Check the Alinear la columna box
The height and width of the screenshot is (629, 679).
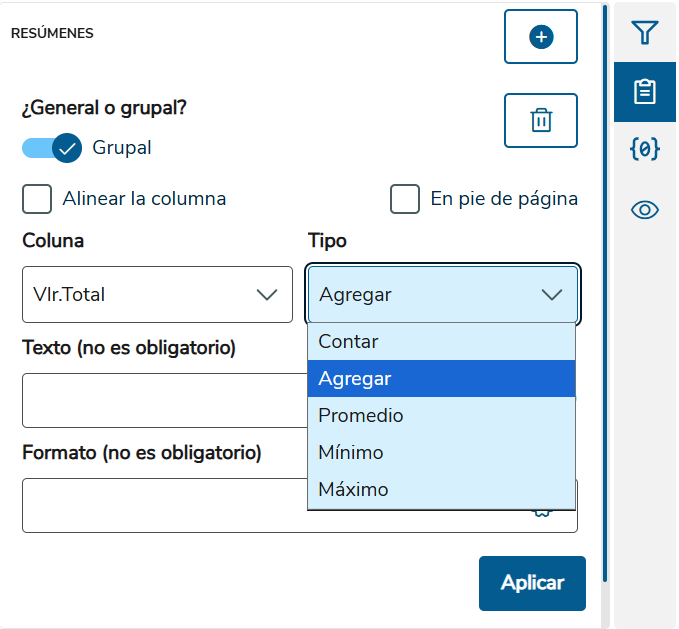[37, 199]
